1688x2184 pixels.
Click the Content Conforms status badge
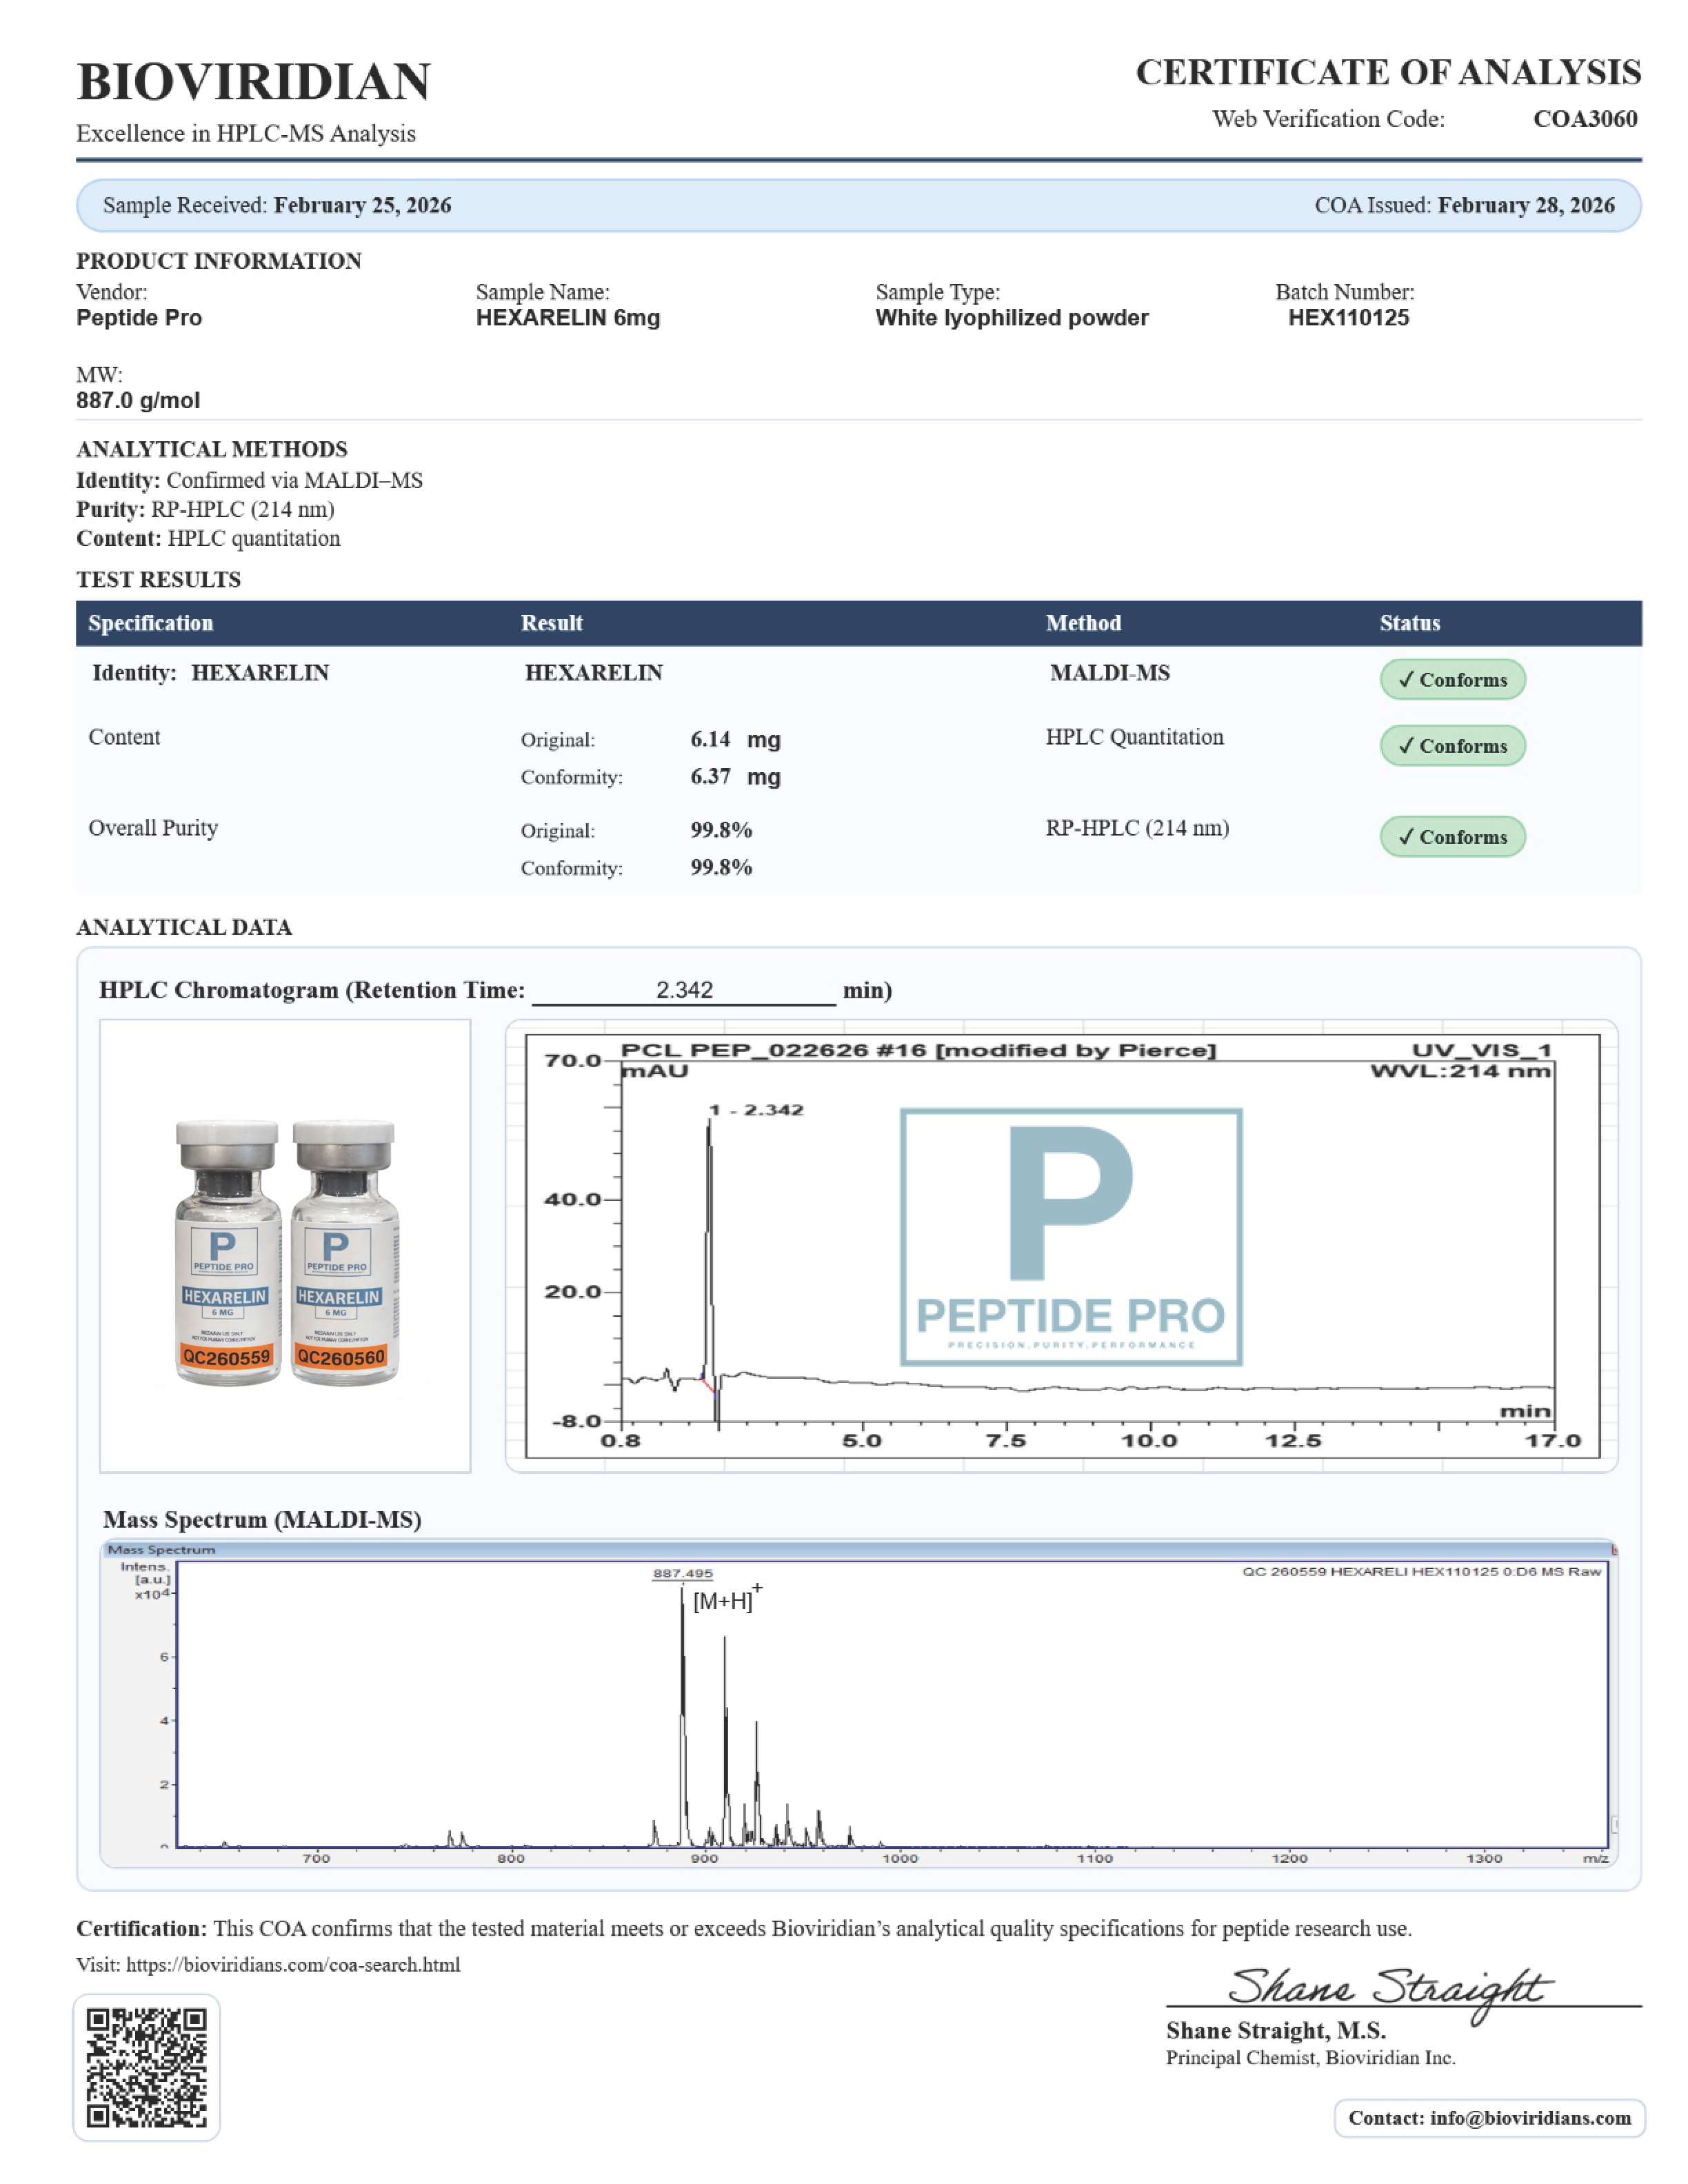click(1452, 746)
